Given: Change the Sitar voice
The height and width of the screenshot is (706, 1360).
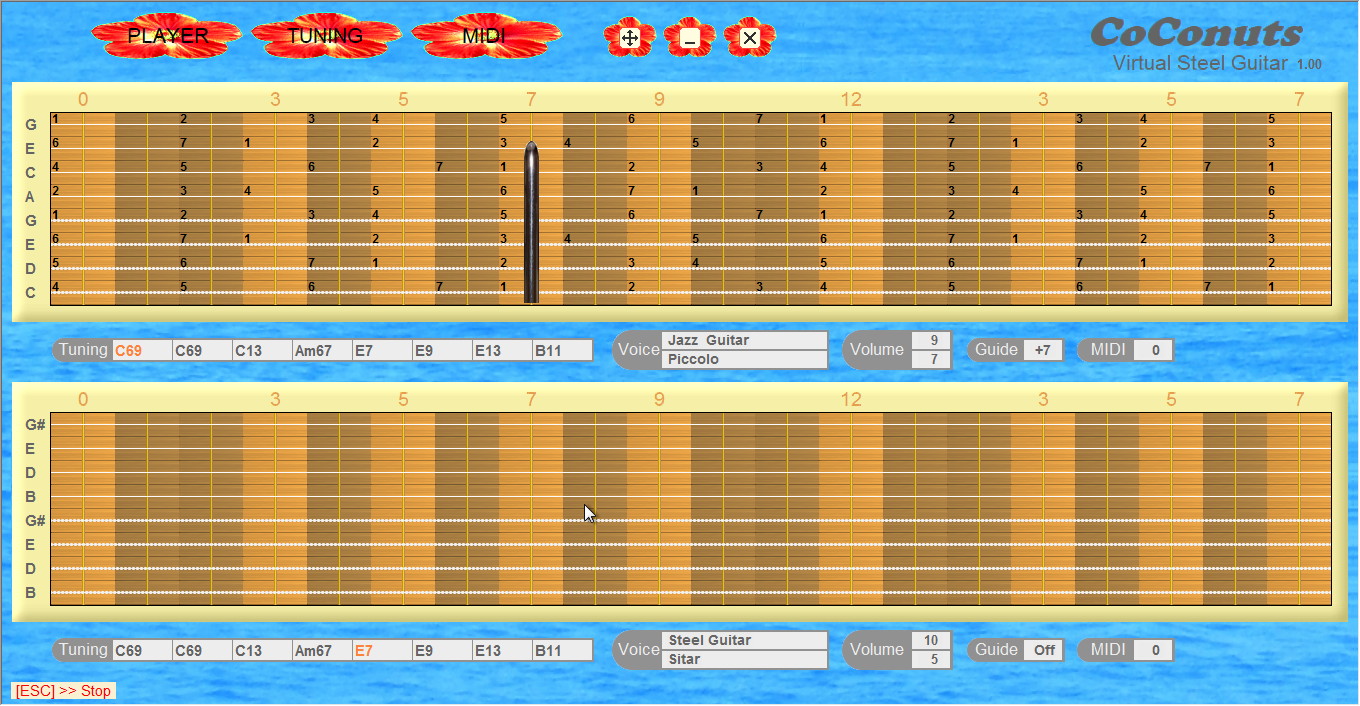Looking at the screenshot, I should pyautogui.click(x=744, y=659).
